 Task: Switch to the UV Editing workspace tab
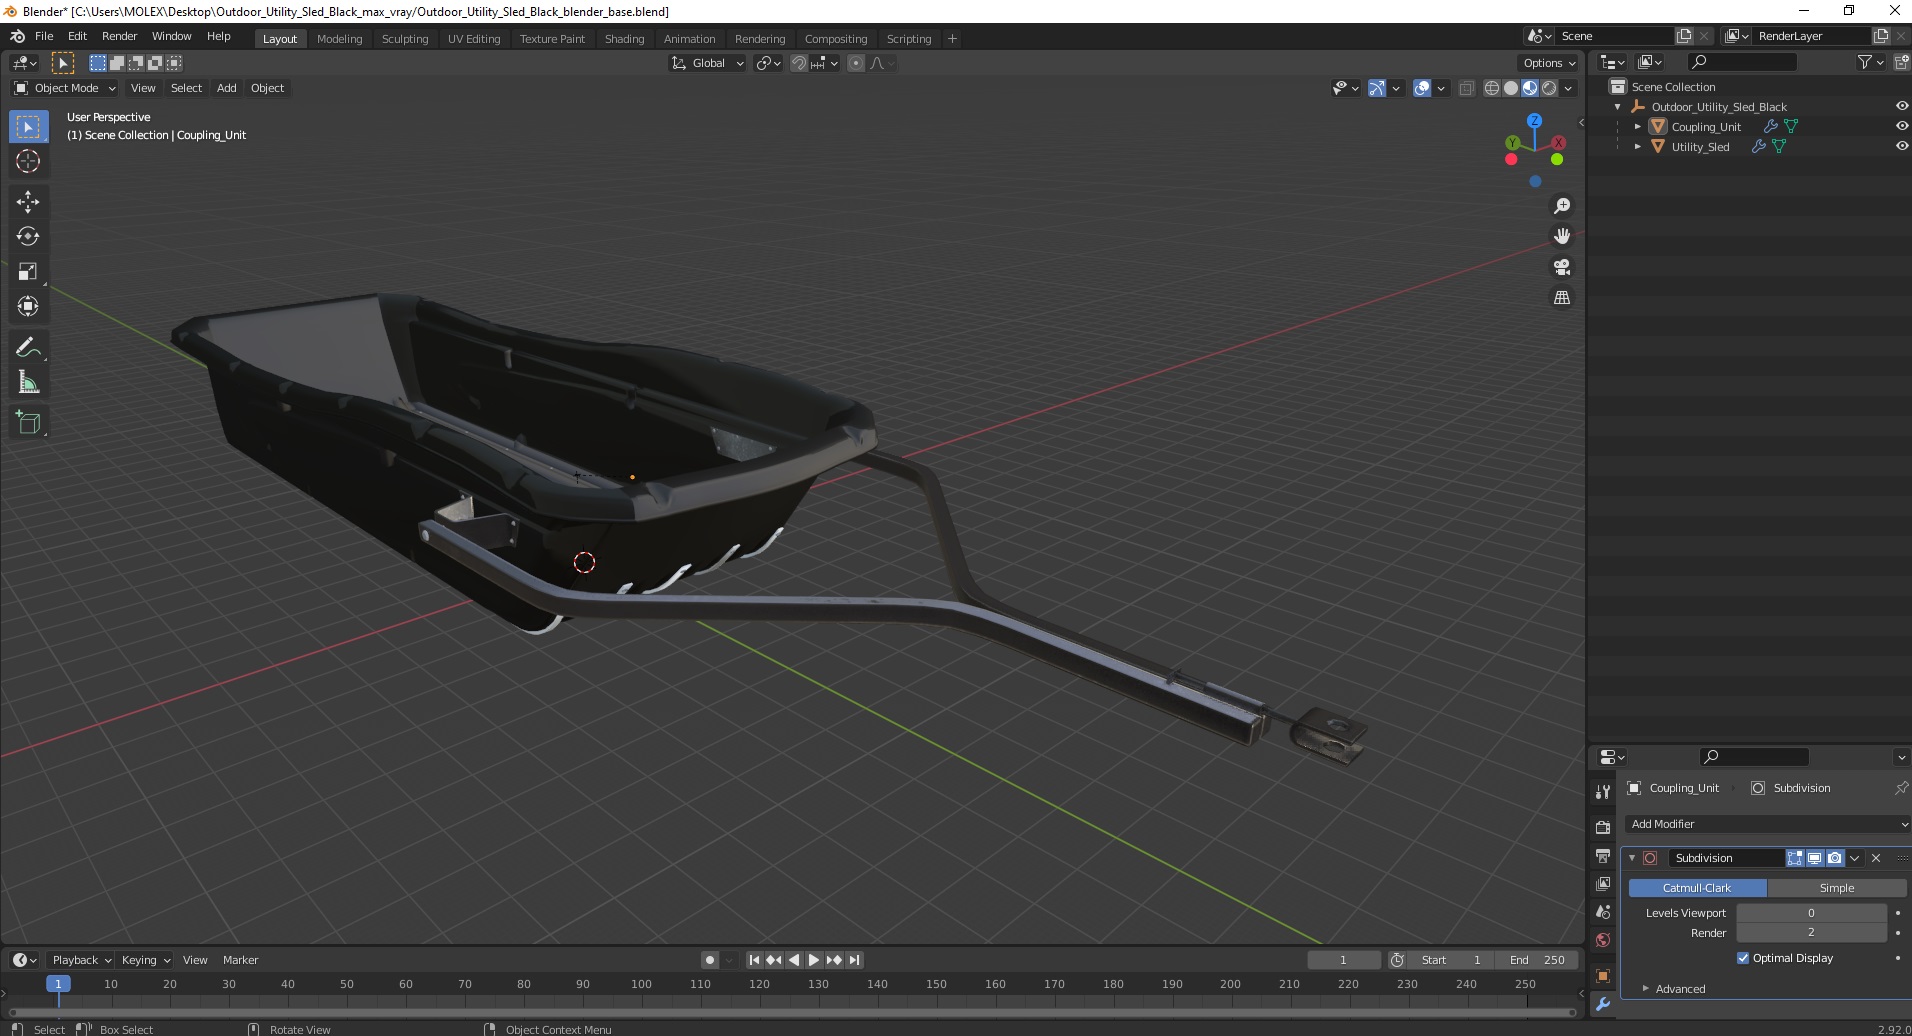(474, 39)
